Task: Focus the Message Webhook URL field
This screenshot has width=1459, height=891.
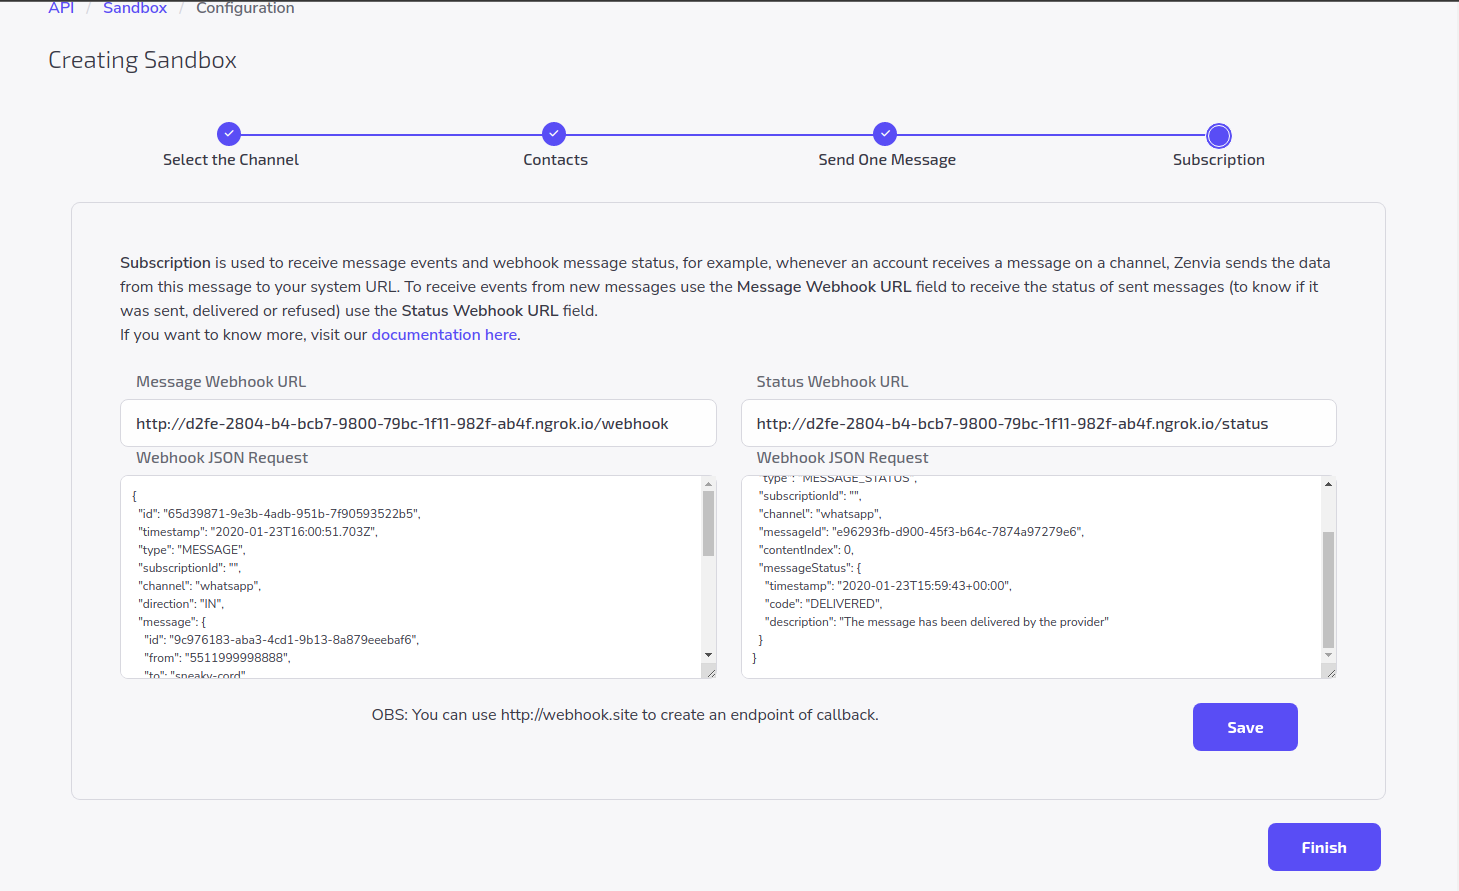Action: 418,423
